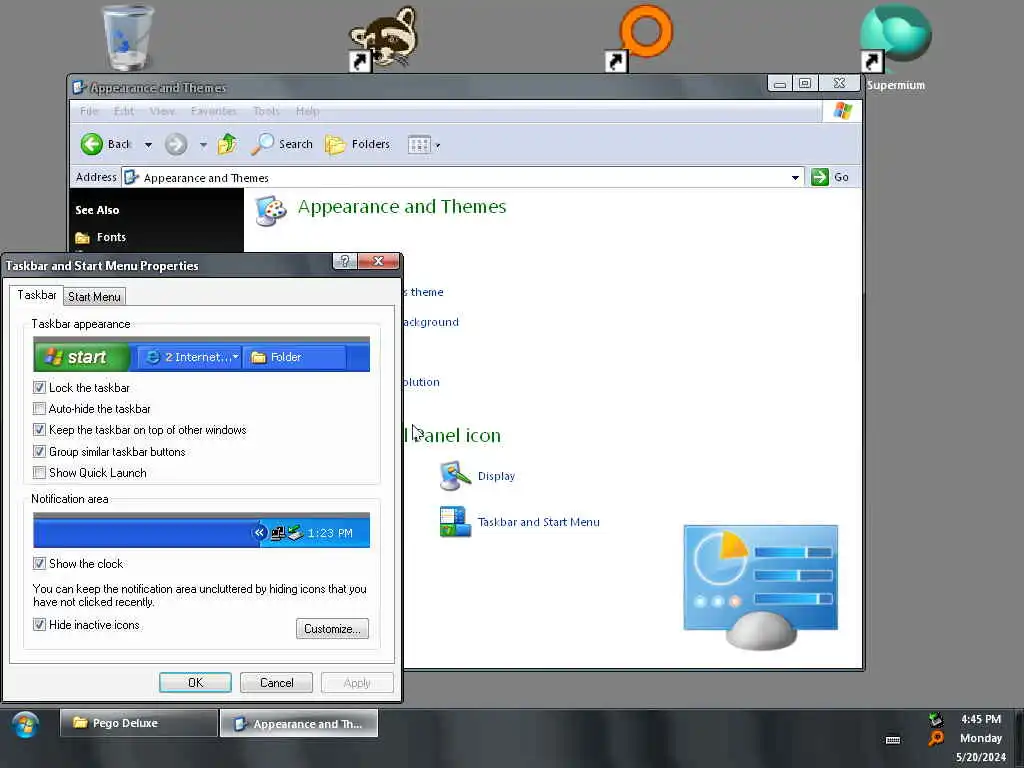The height and width of the screenshot is (768, 1024).
Task: Click the keyboard icon in system tray
Action: 893,740
